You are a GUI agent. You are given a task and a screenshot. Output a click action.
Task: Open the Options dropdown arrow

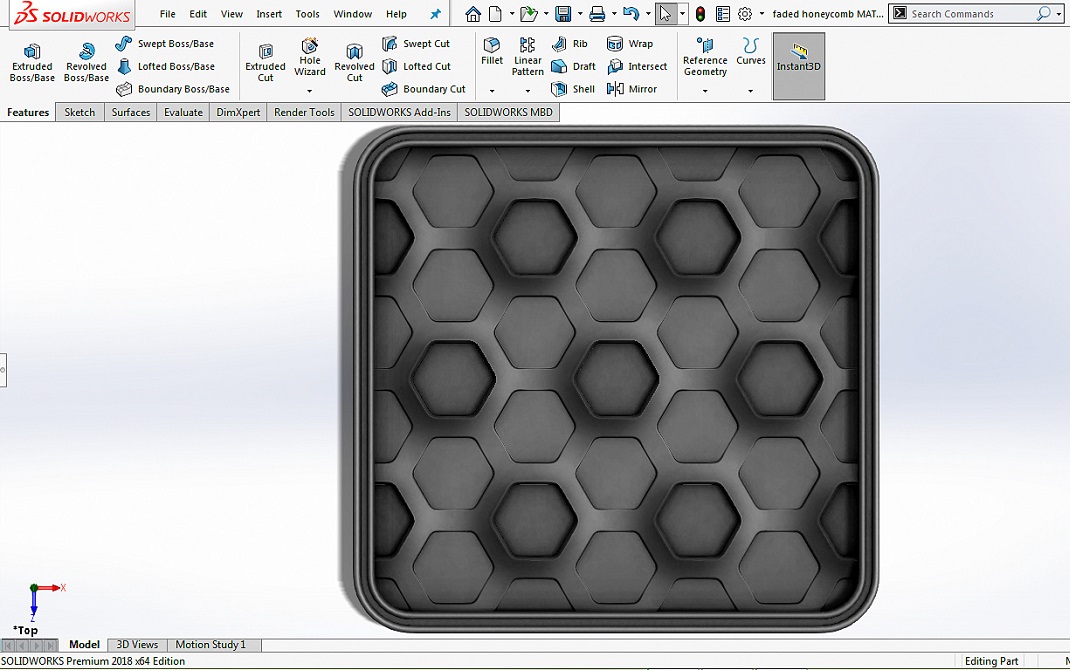(x=762, y=14)
